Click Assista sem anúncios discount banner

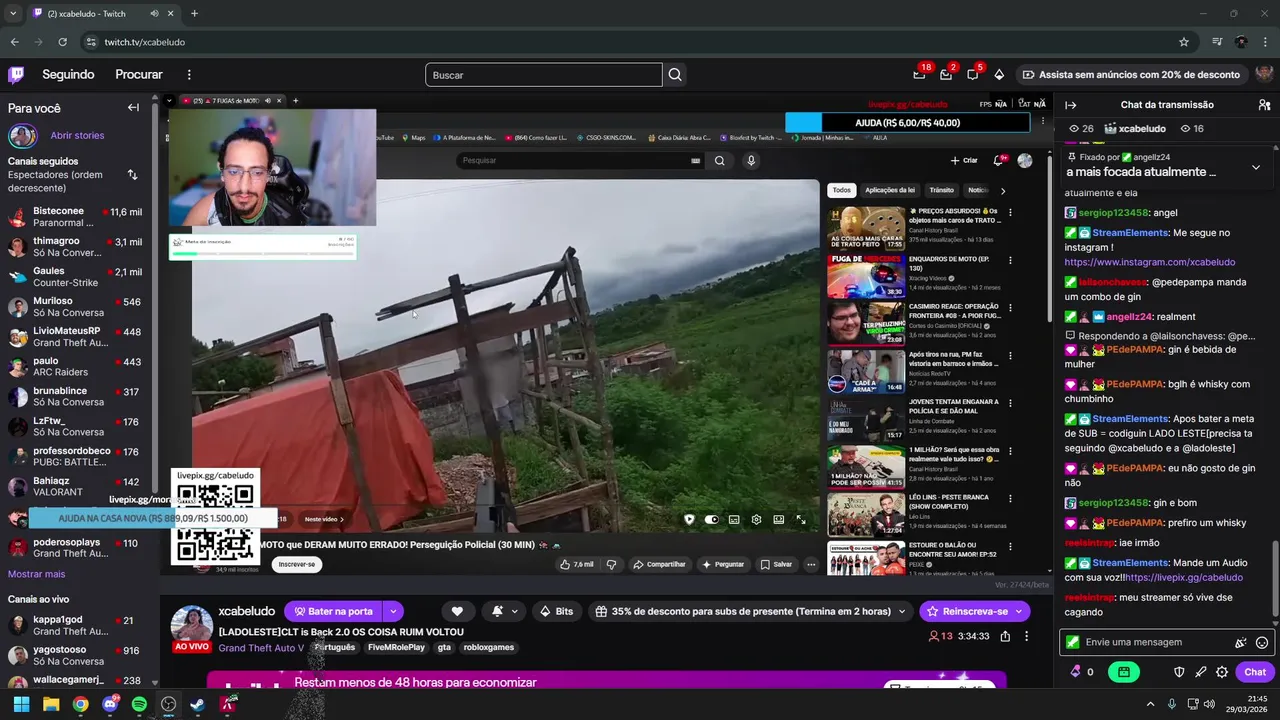(x=1131, y=74)
